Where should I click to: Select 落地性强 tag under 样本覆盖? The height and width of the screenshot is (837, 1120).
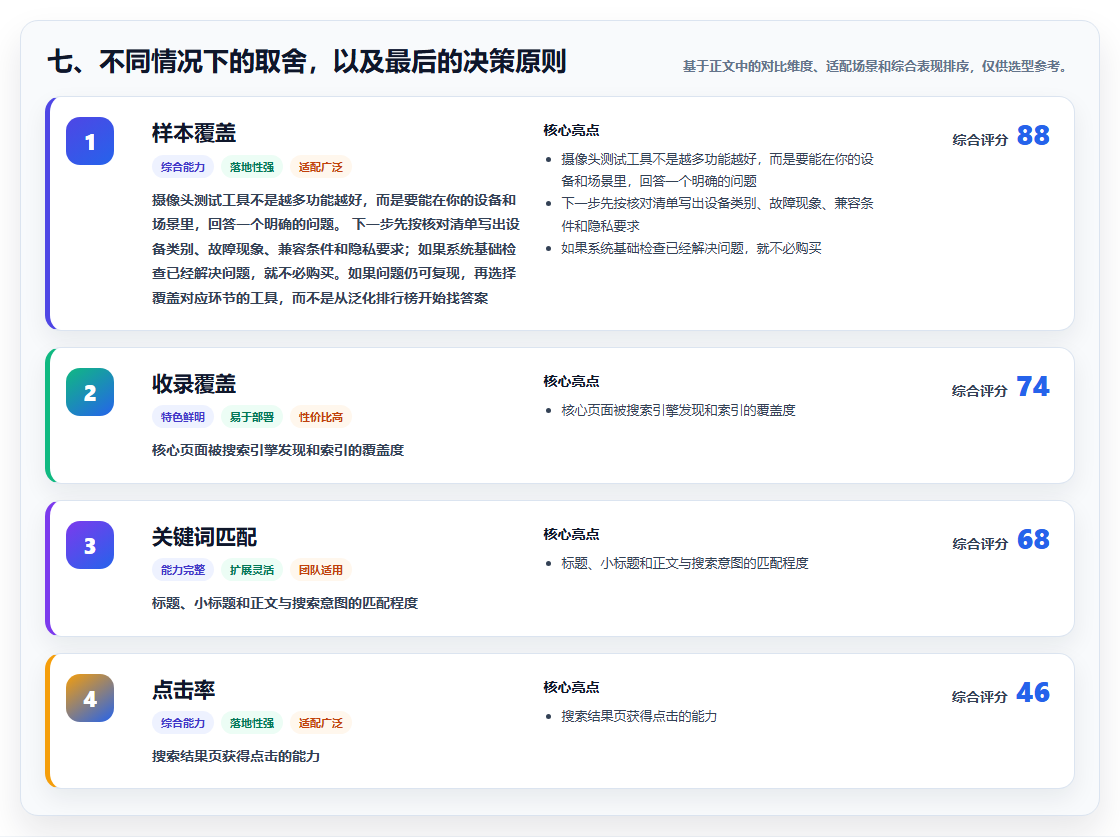(252, 167)
